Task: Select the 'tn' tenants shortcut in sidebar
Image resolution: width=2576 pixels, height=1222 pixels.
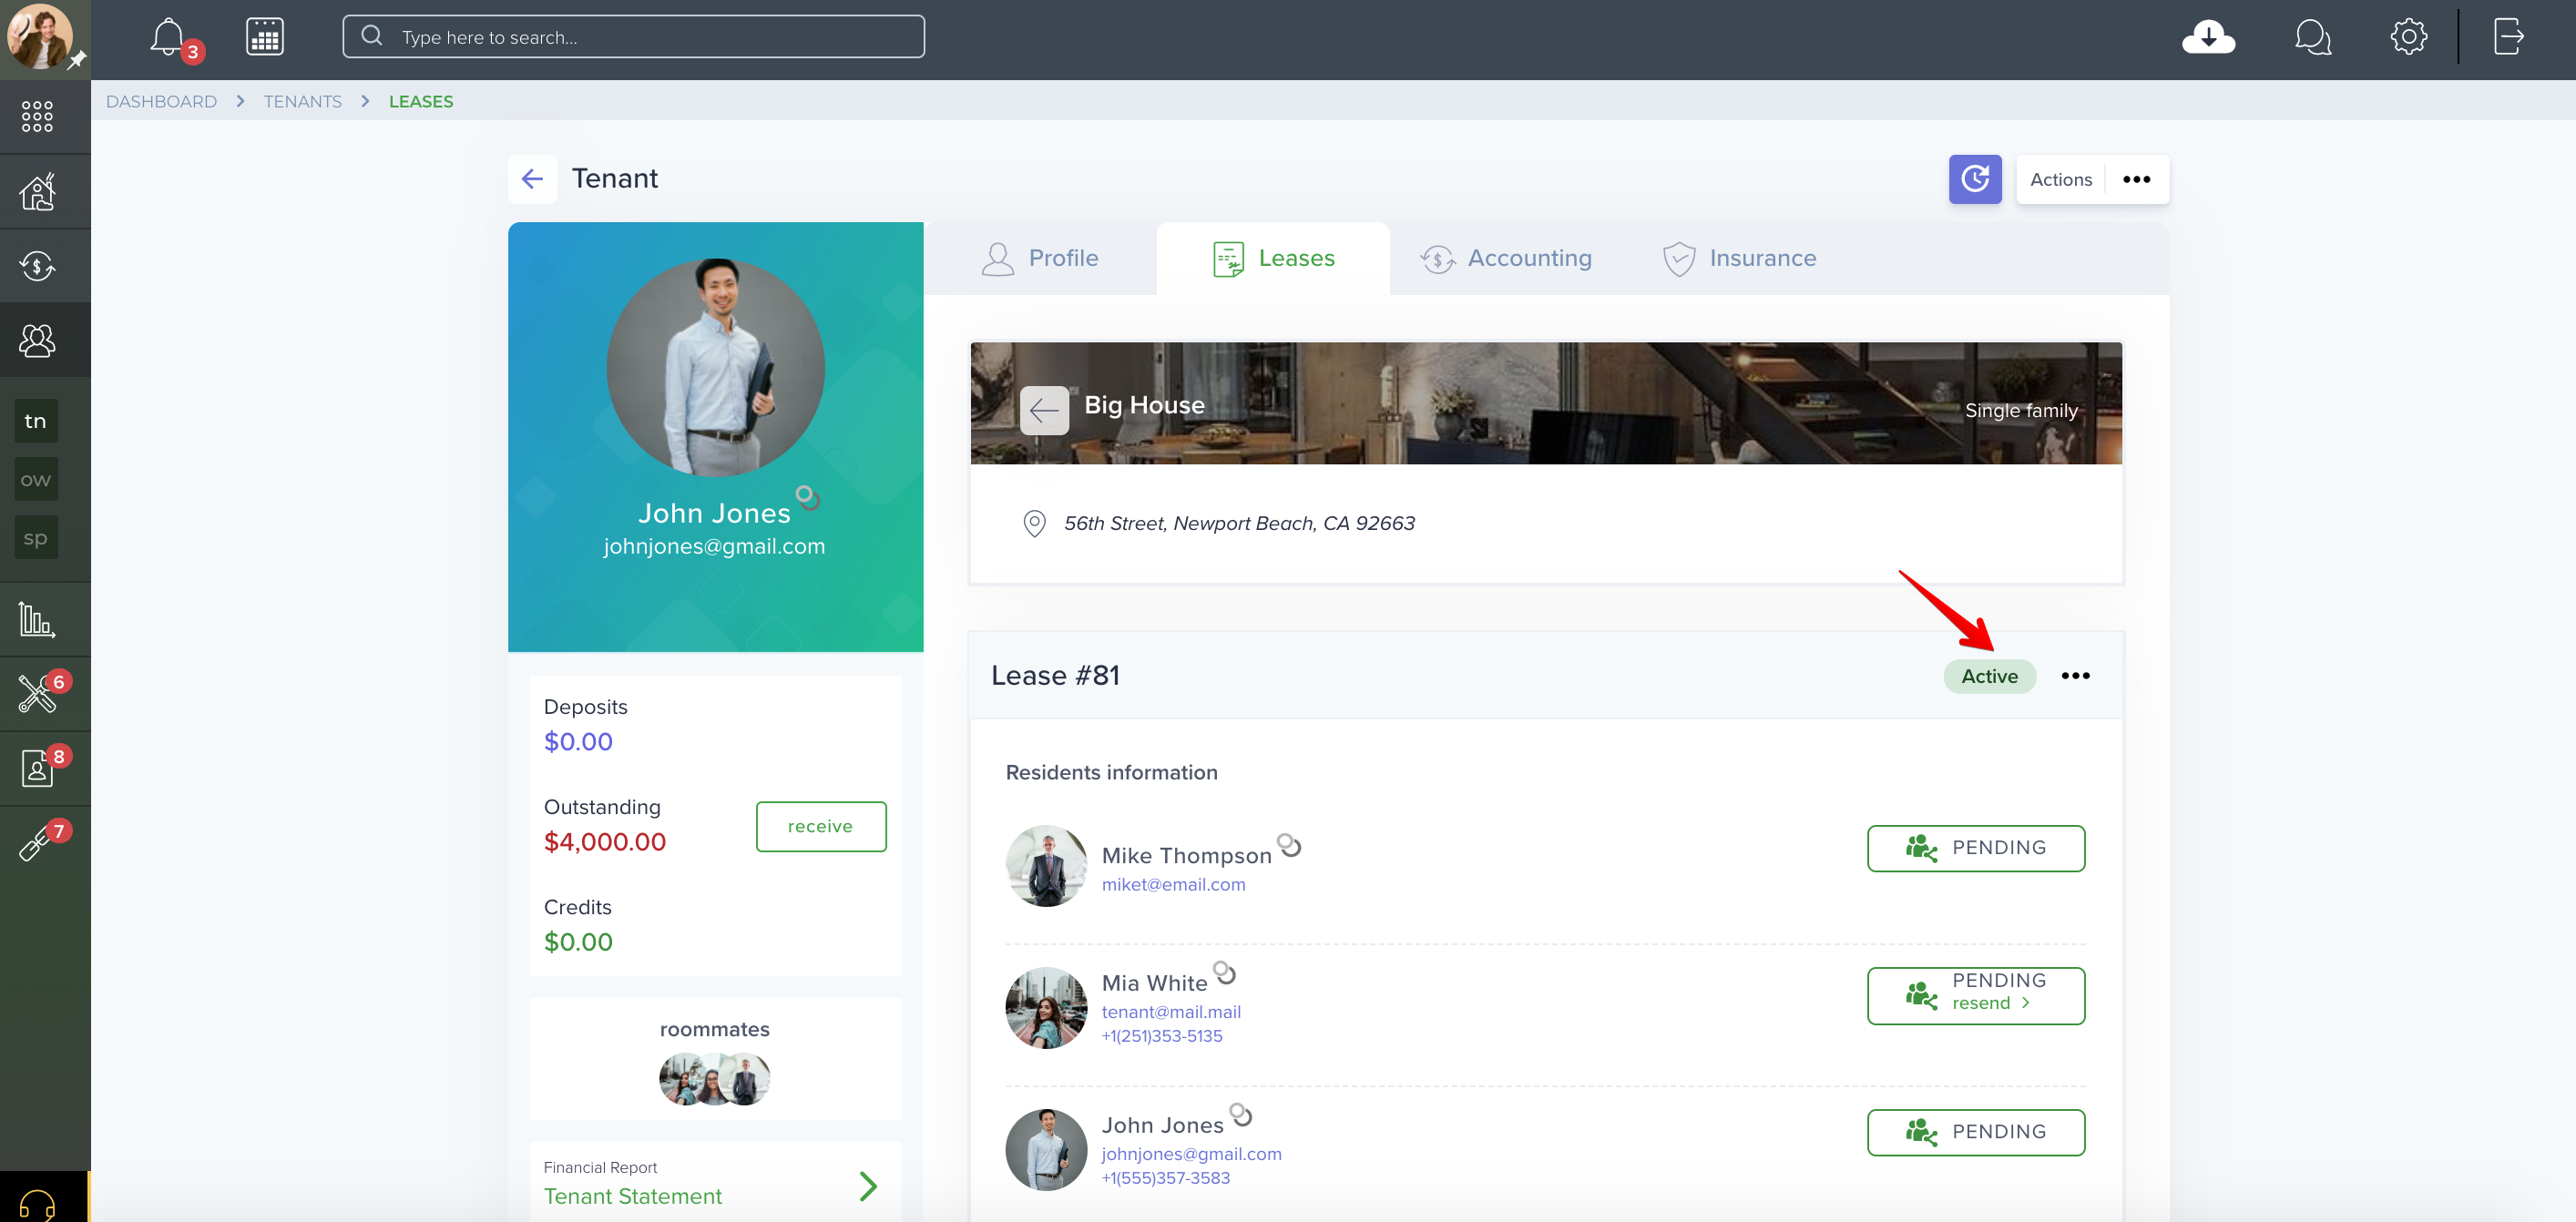Action: [36, 421]
